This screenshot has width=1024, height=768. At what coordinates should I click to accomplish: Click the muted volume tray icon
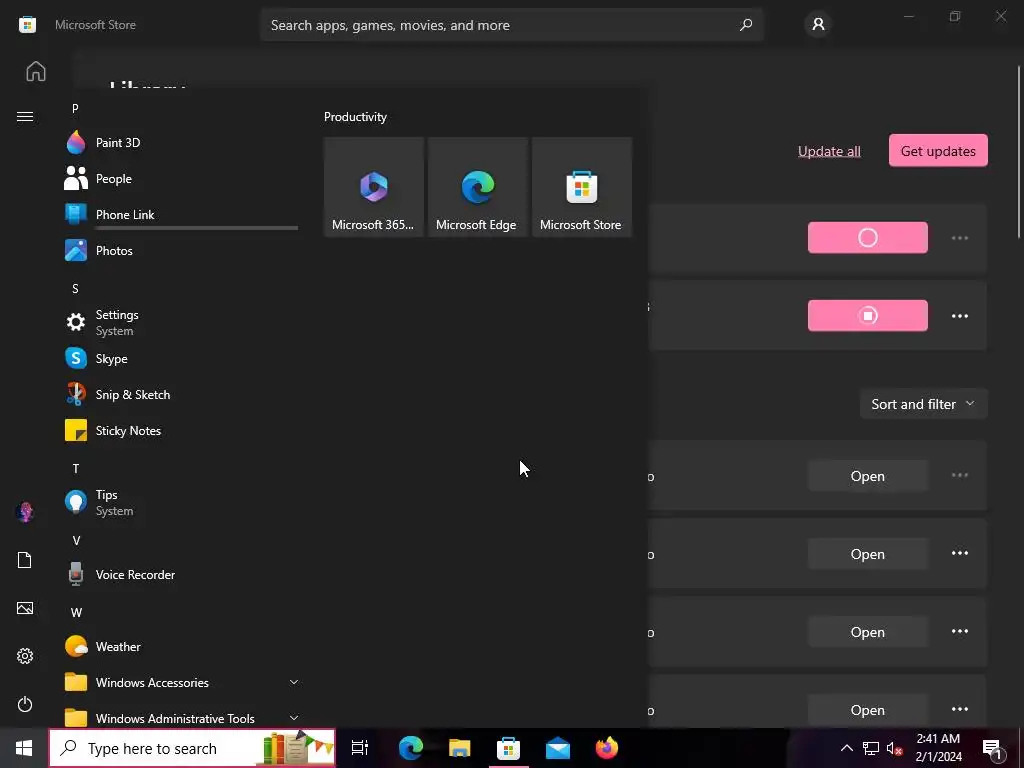coord(895,748)
